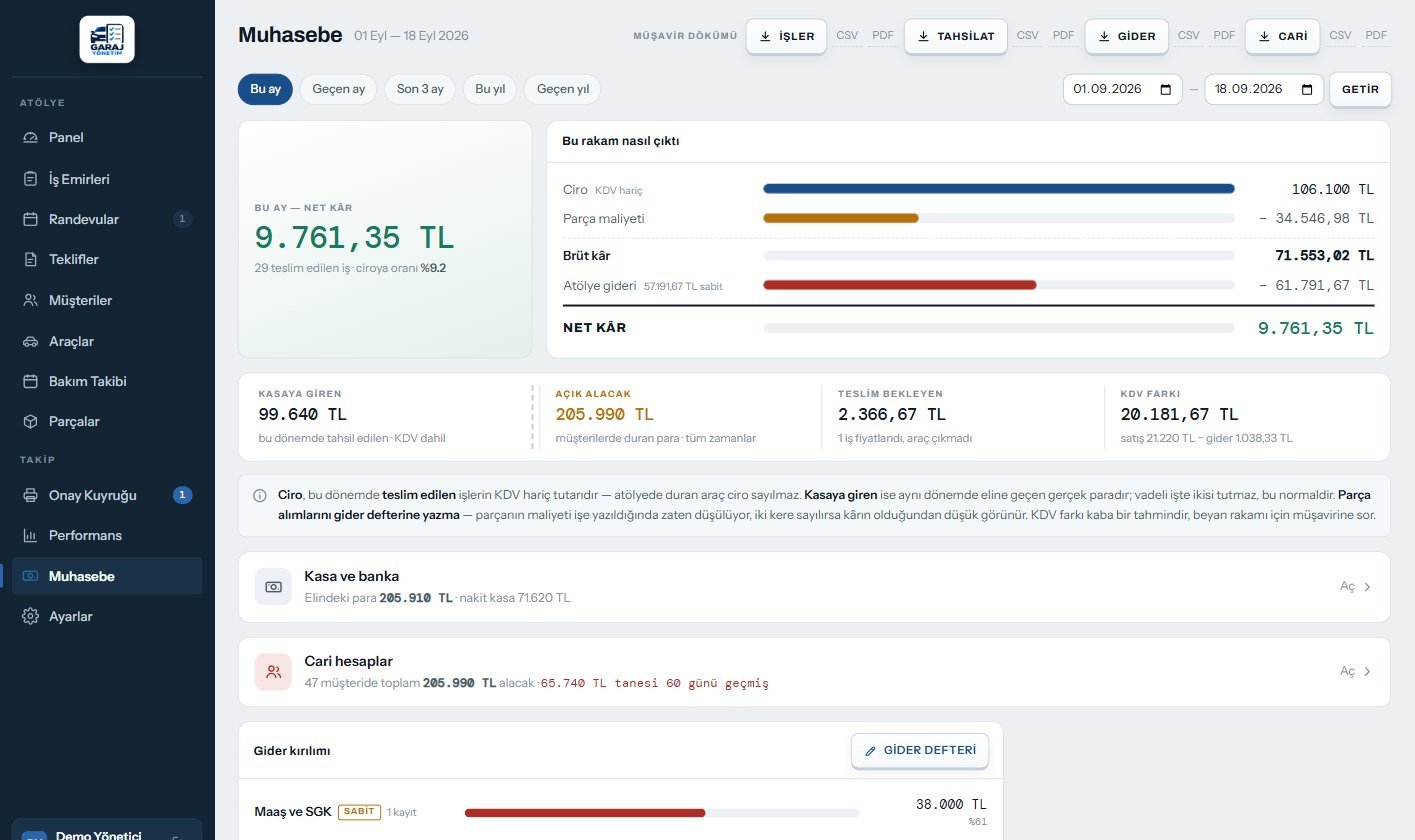Click the Müşteriler people icon

[30, 300]
